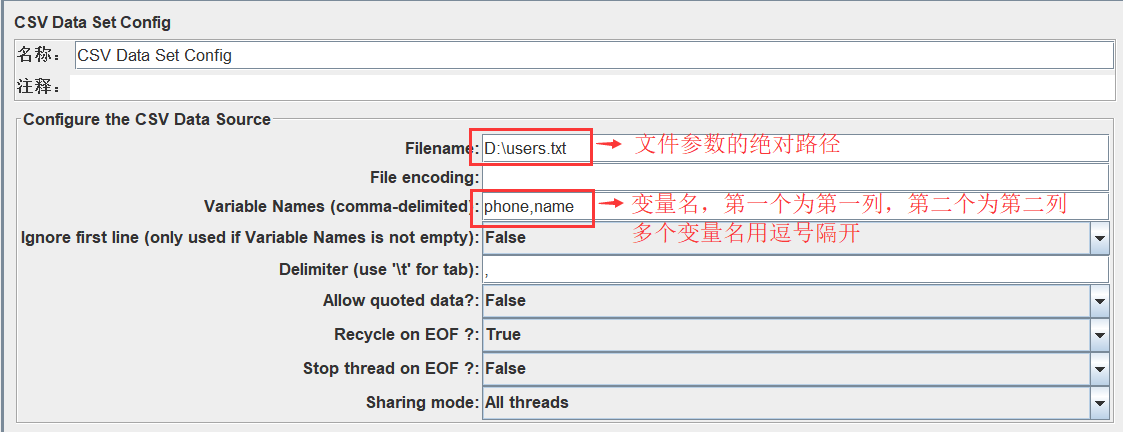Click the 名称 name input field
The width and height of the screenshot is (1123, 432).
(594, 55)
